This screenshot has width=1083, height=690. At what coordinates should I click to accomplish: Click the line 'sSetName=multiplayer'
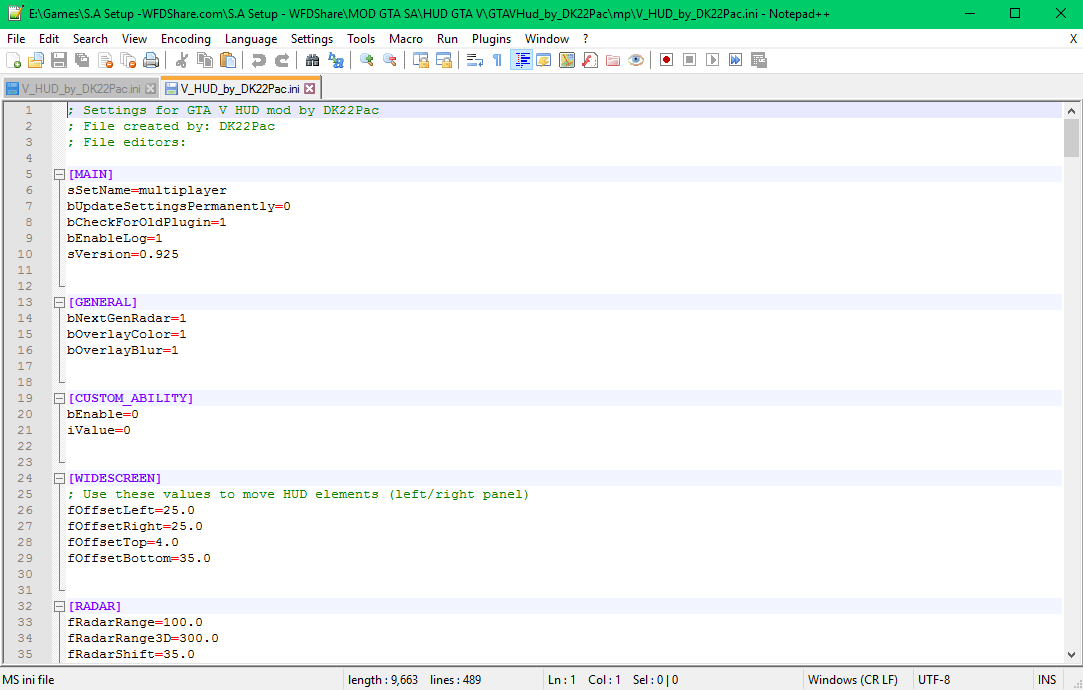point(146,191)
